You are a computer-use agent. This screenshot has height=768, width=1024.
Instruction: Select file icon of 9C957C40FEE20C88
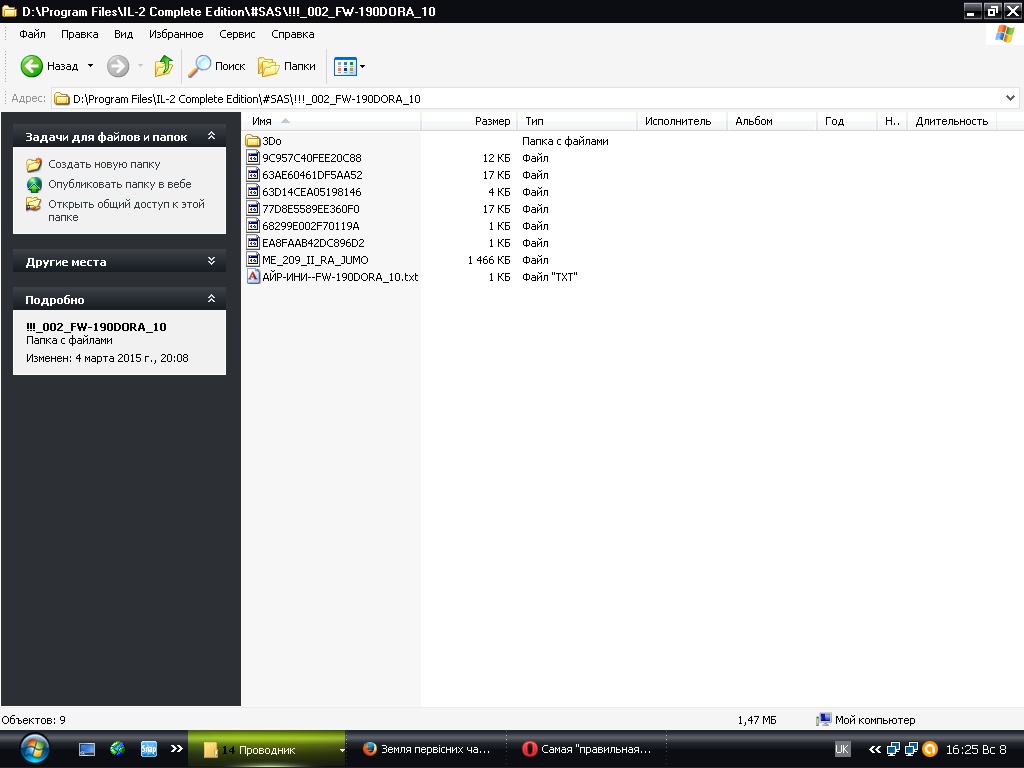point(253,157)
